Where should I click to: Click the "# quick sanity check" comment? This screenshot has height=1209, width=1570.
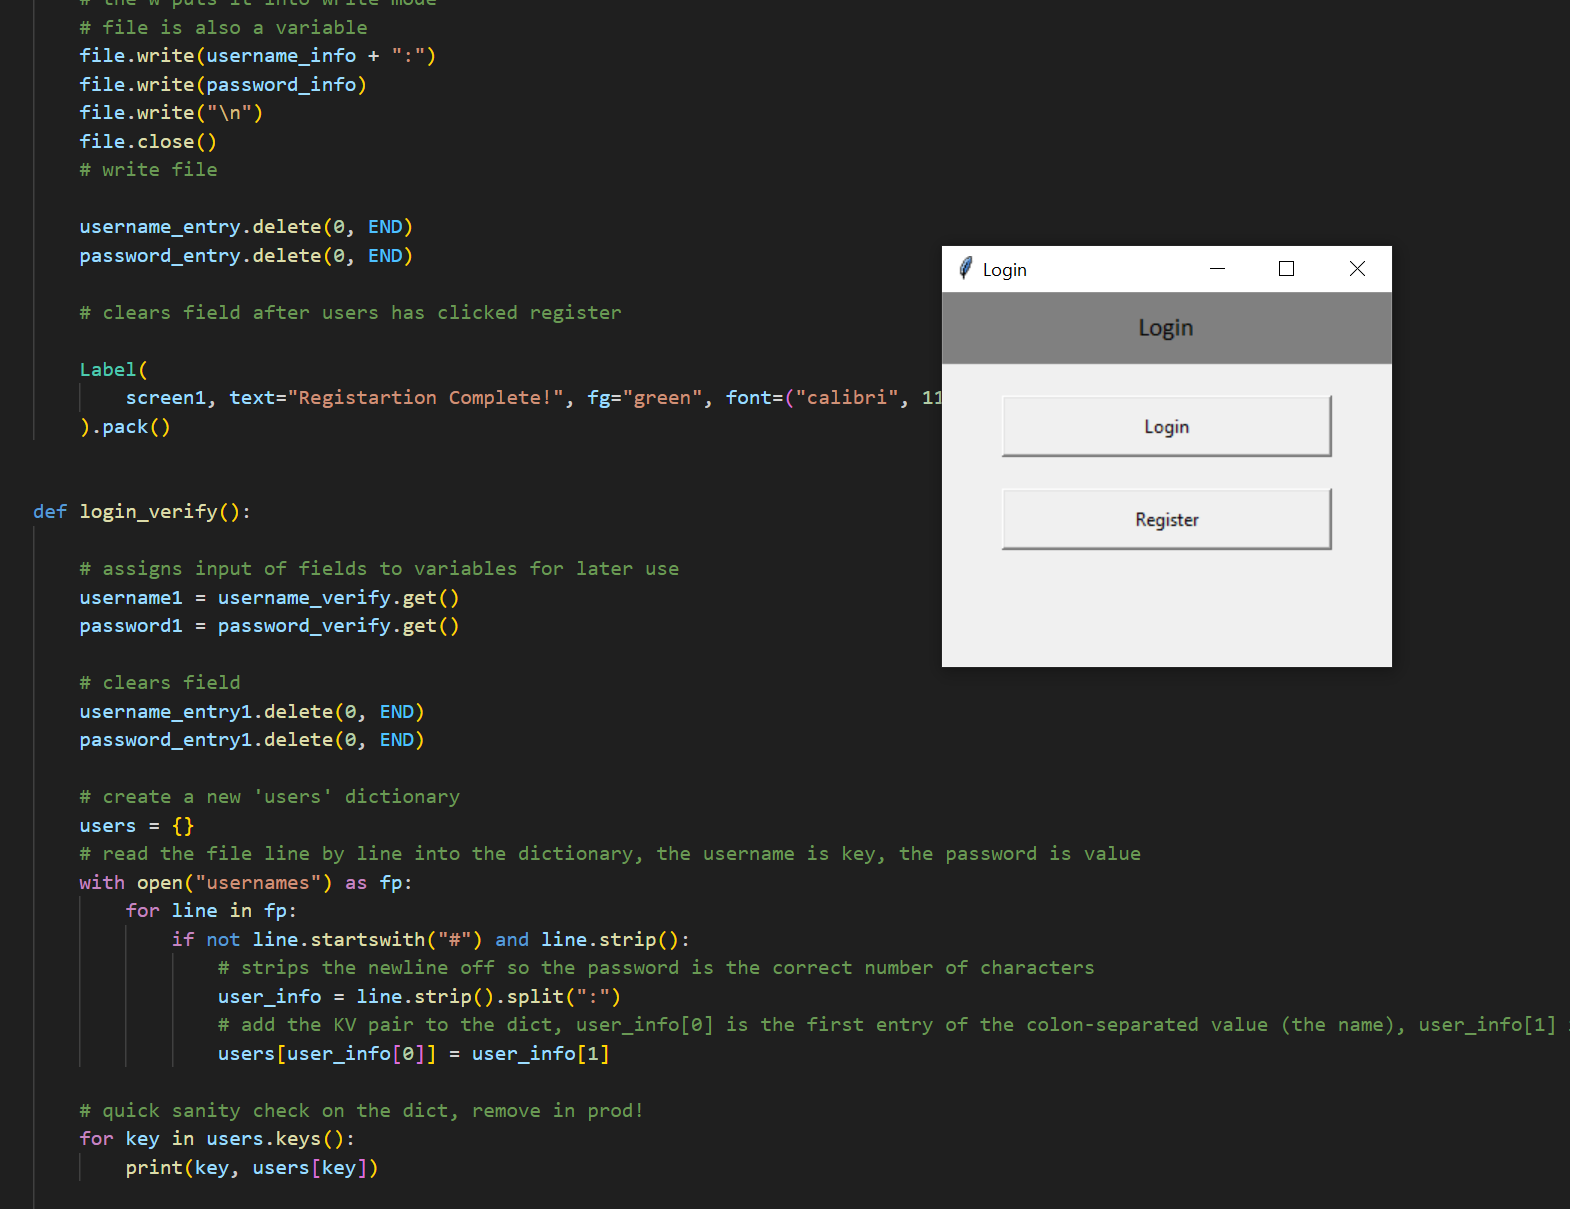[361, 1111]
